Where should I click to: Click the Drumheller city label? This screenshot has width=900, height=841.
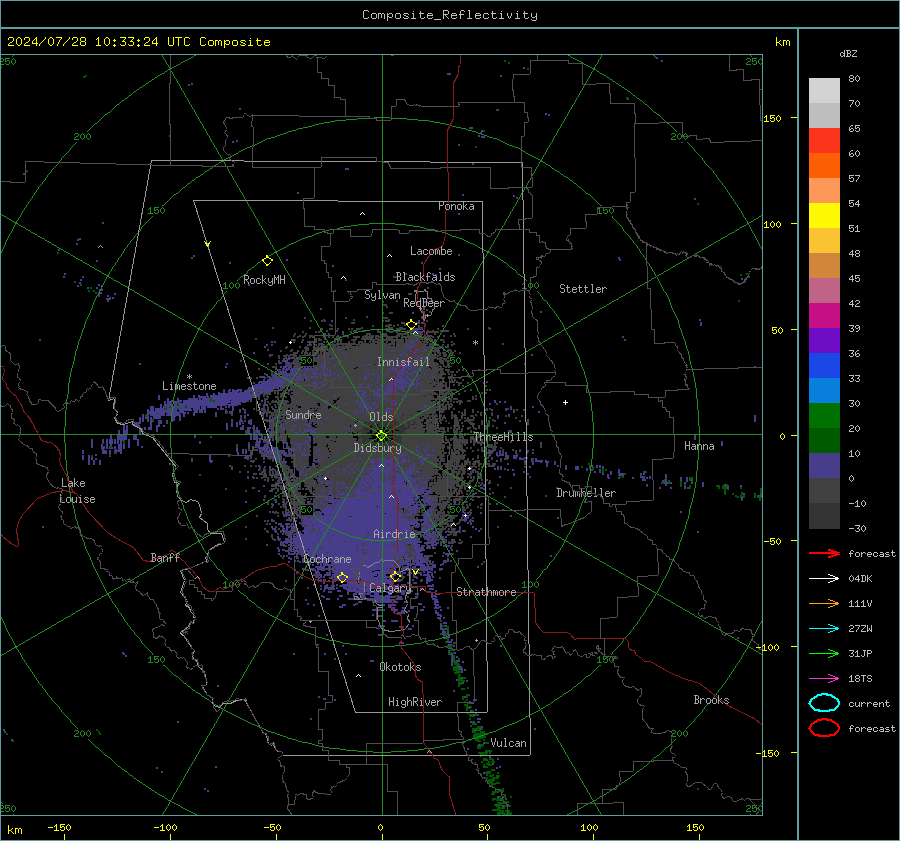click(x=585, y=493)
